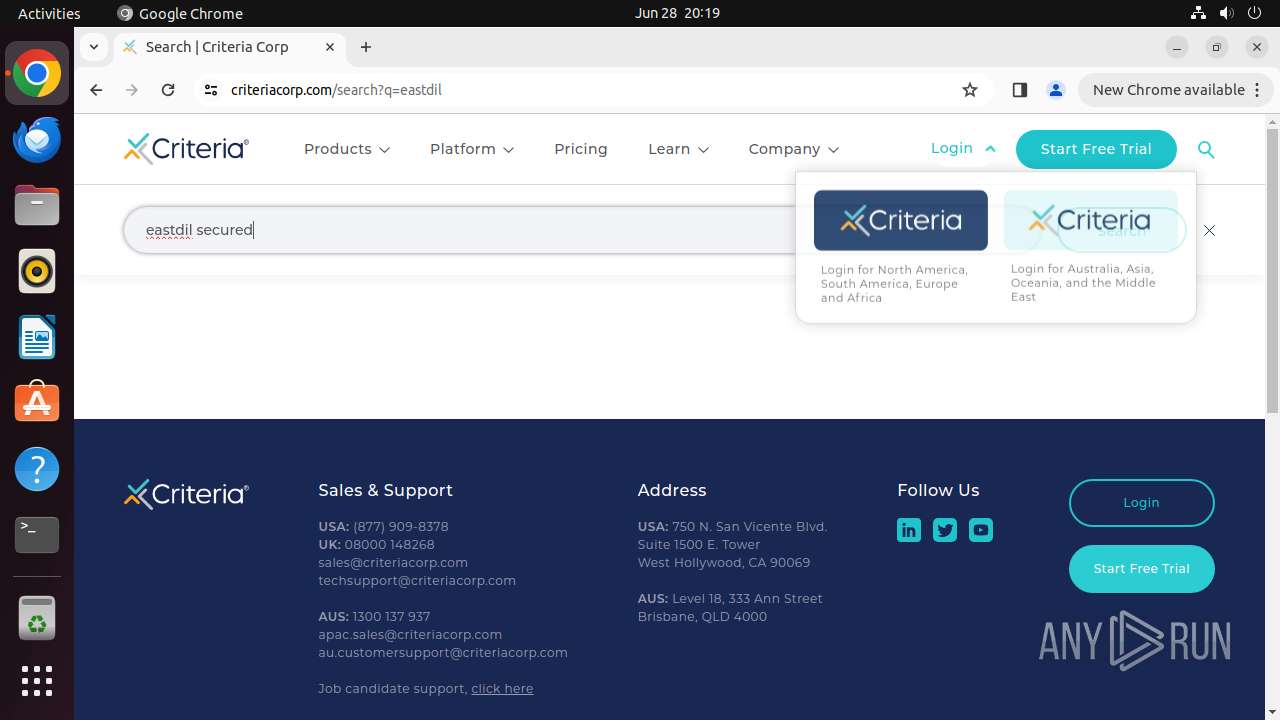
Task: Open the clock showing Jun 28 20:19
Action: coord(677,13)
